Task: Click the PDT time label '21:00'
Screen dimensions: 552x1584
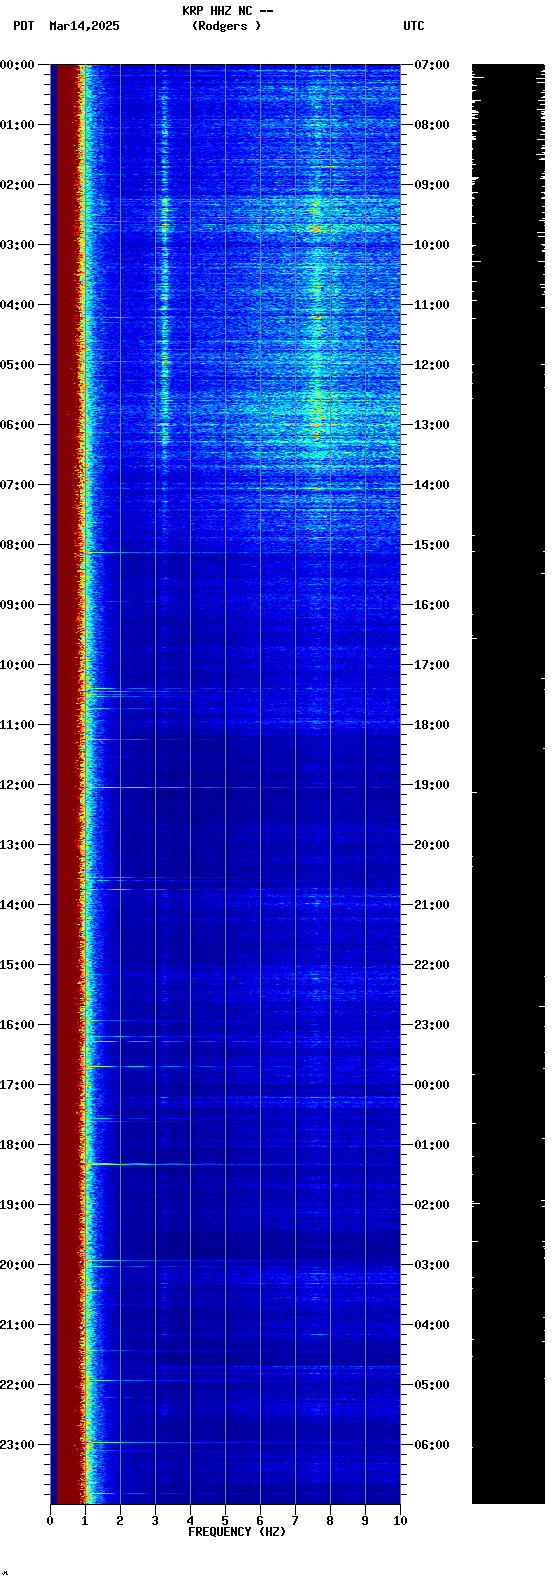Action: coord(17,1325)
